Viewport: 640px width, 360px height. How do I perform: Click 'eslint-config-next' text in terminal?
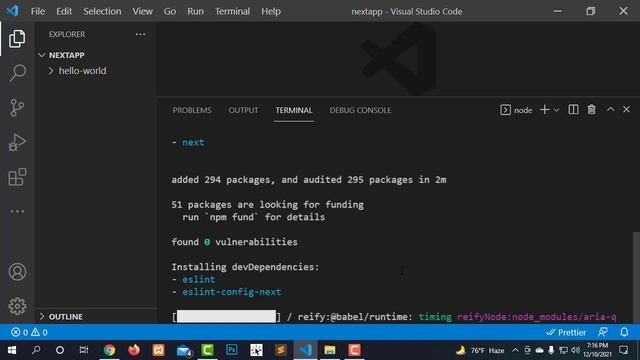click(231, 292)
